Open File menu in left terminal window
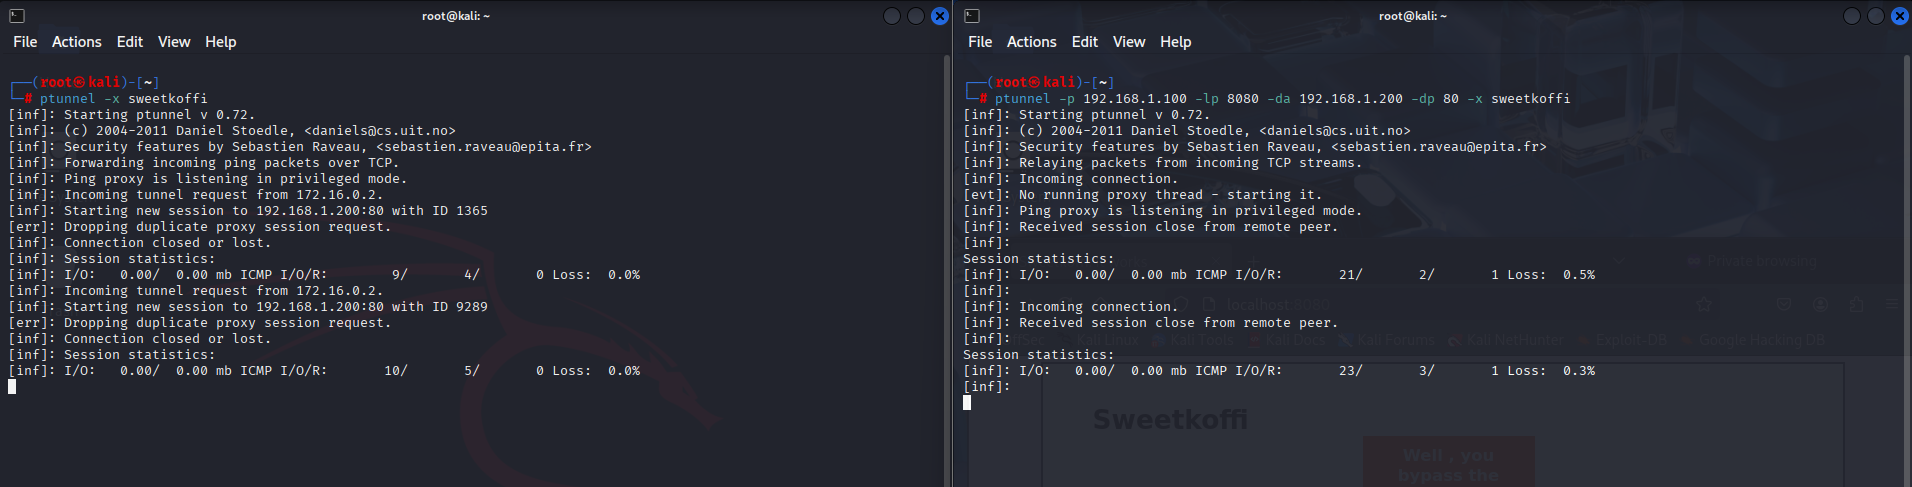The image size is (1912, 487). coord(25,42)
